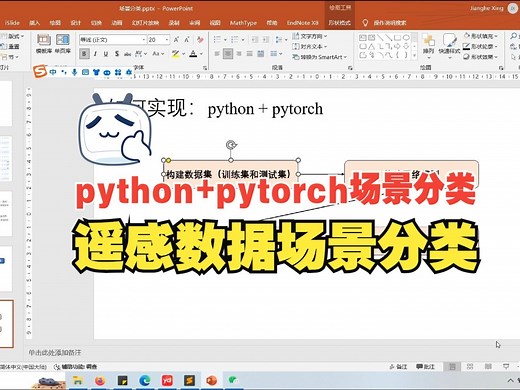
Task: Select the rectangle shape in gallery
Action: point(397,38)
